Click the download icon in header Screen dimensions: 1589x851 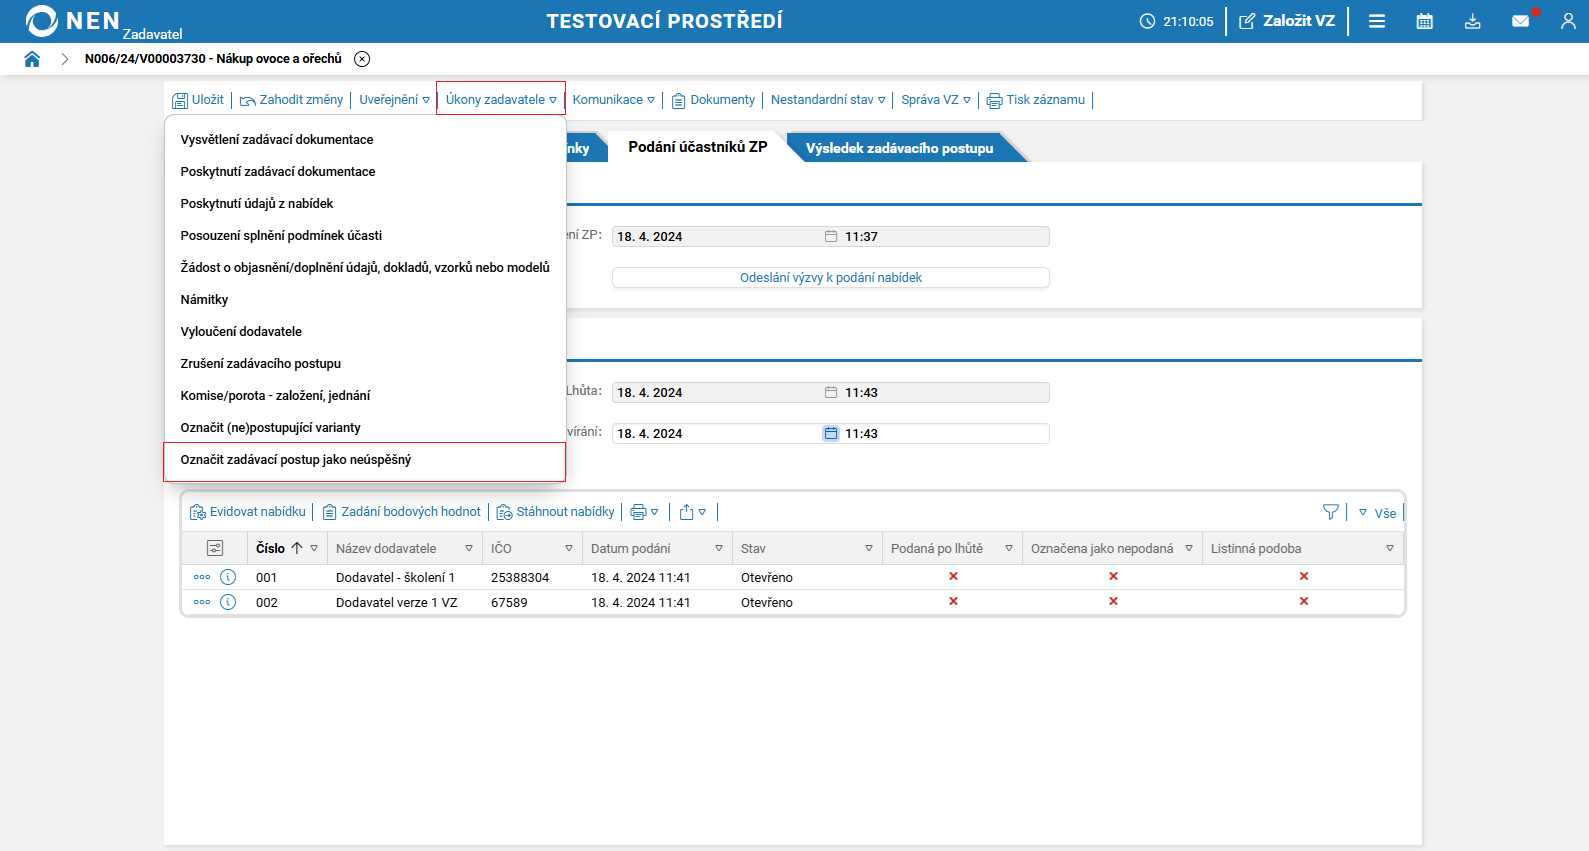click(1473, 21)
